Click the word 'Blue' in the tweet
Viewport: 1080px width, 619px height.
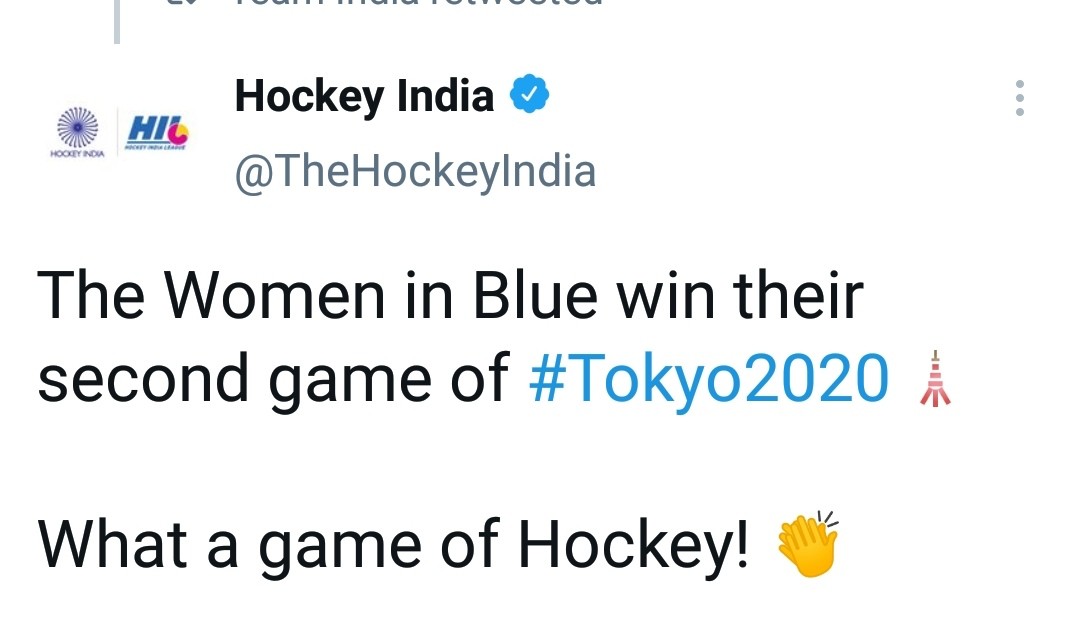[x=535, y=296]
